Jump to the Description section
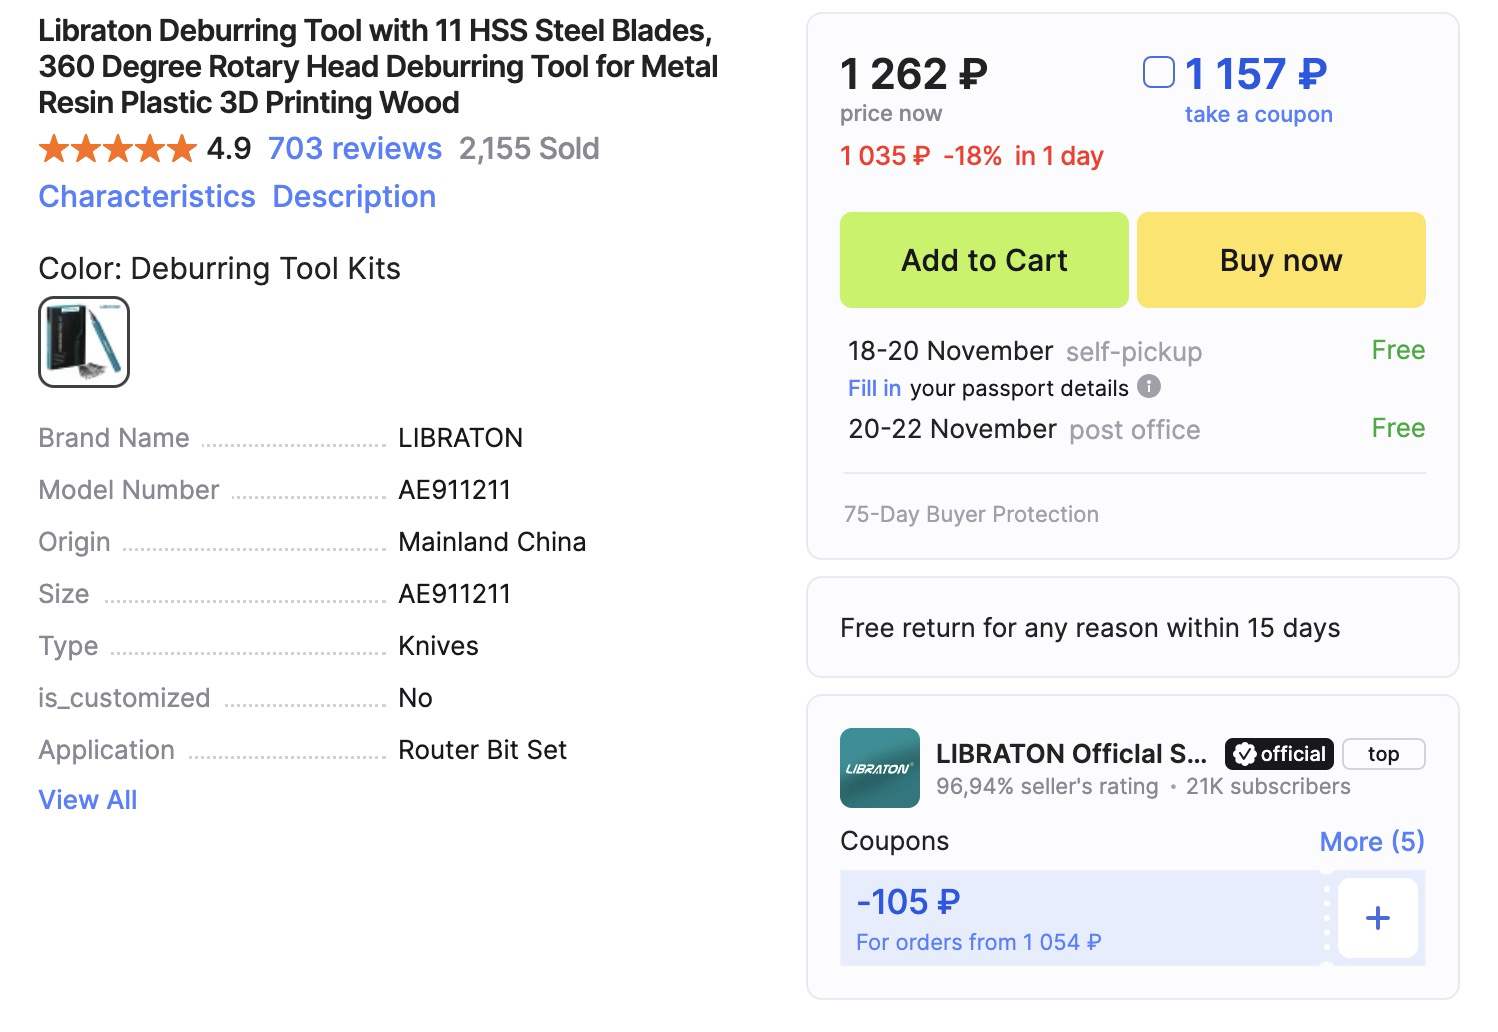This screenshot has width=1498, height=1032. point(354,197)
